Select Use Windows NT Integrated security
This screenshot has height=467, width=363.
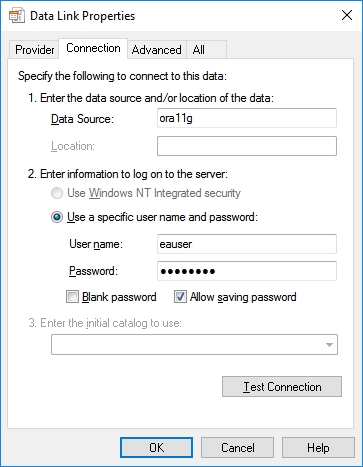(x=57, y=193)
